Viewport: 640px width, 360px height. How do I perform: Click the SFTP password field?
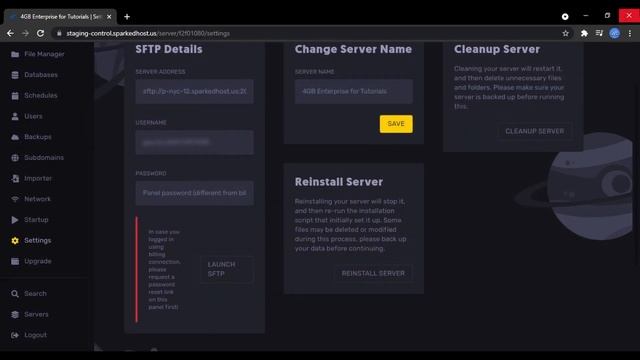point(194,193)
